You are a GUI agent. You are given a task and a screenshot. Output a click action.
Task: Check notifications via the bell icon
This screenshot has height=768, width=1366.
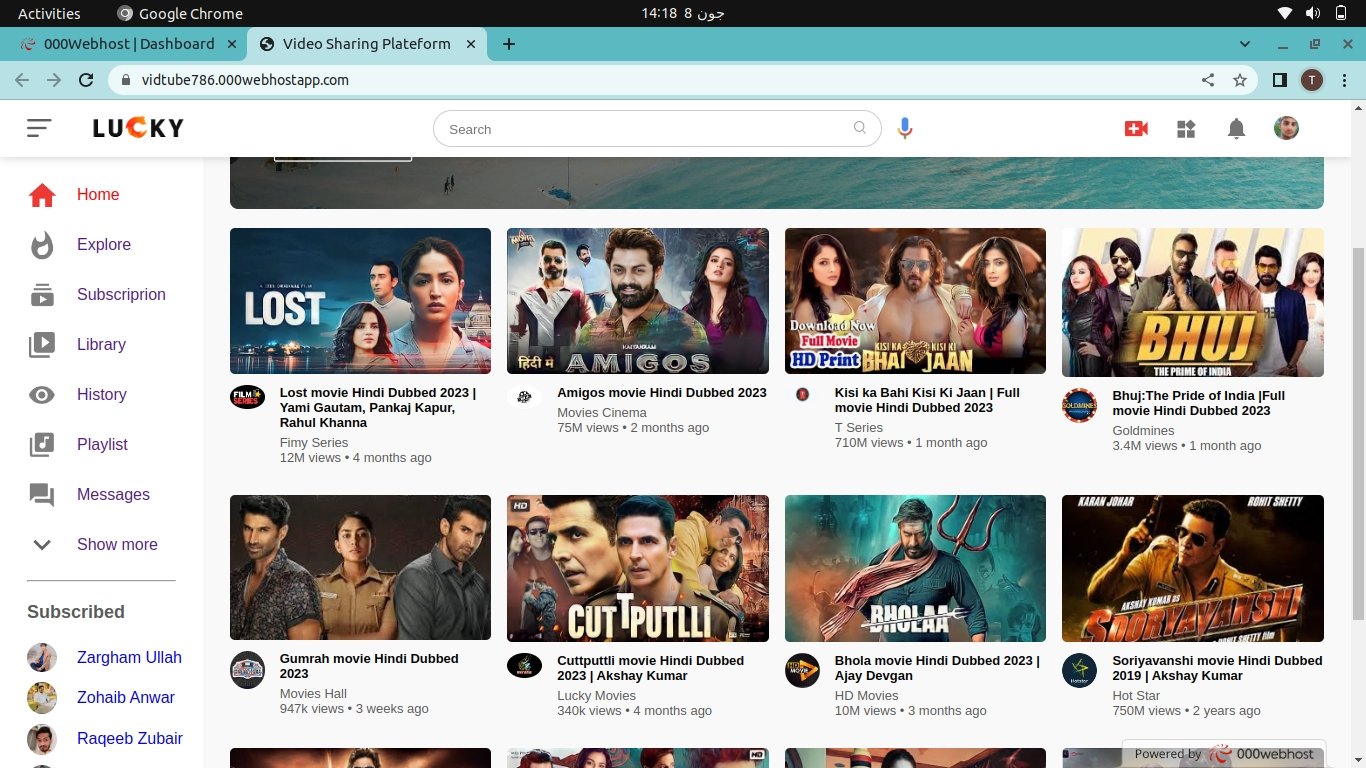click(1236, 128)
